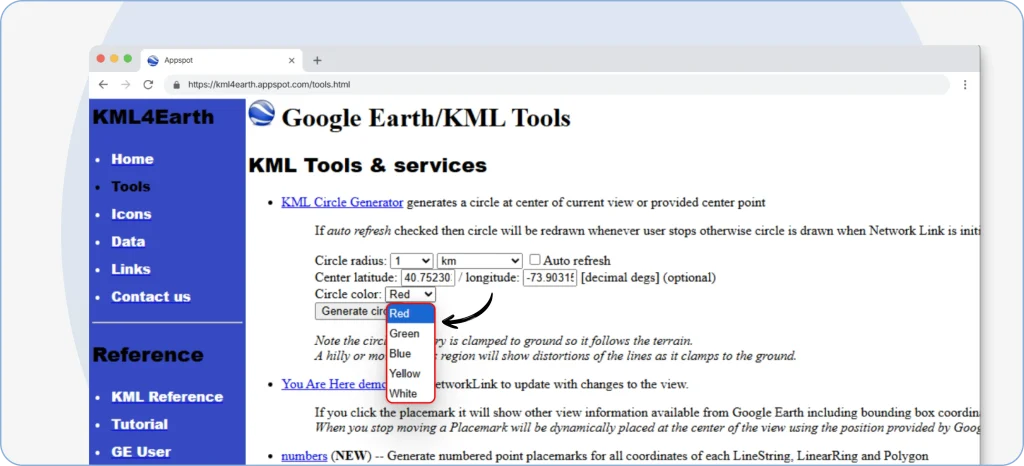Viewport: 1024px width, 466px height.
Task: Open the browser three-dot menu
Action: point(965,84)
